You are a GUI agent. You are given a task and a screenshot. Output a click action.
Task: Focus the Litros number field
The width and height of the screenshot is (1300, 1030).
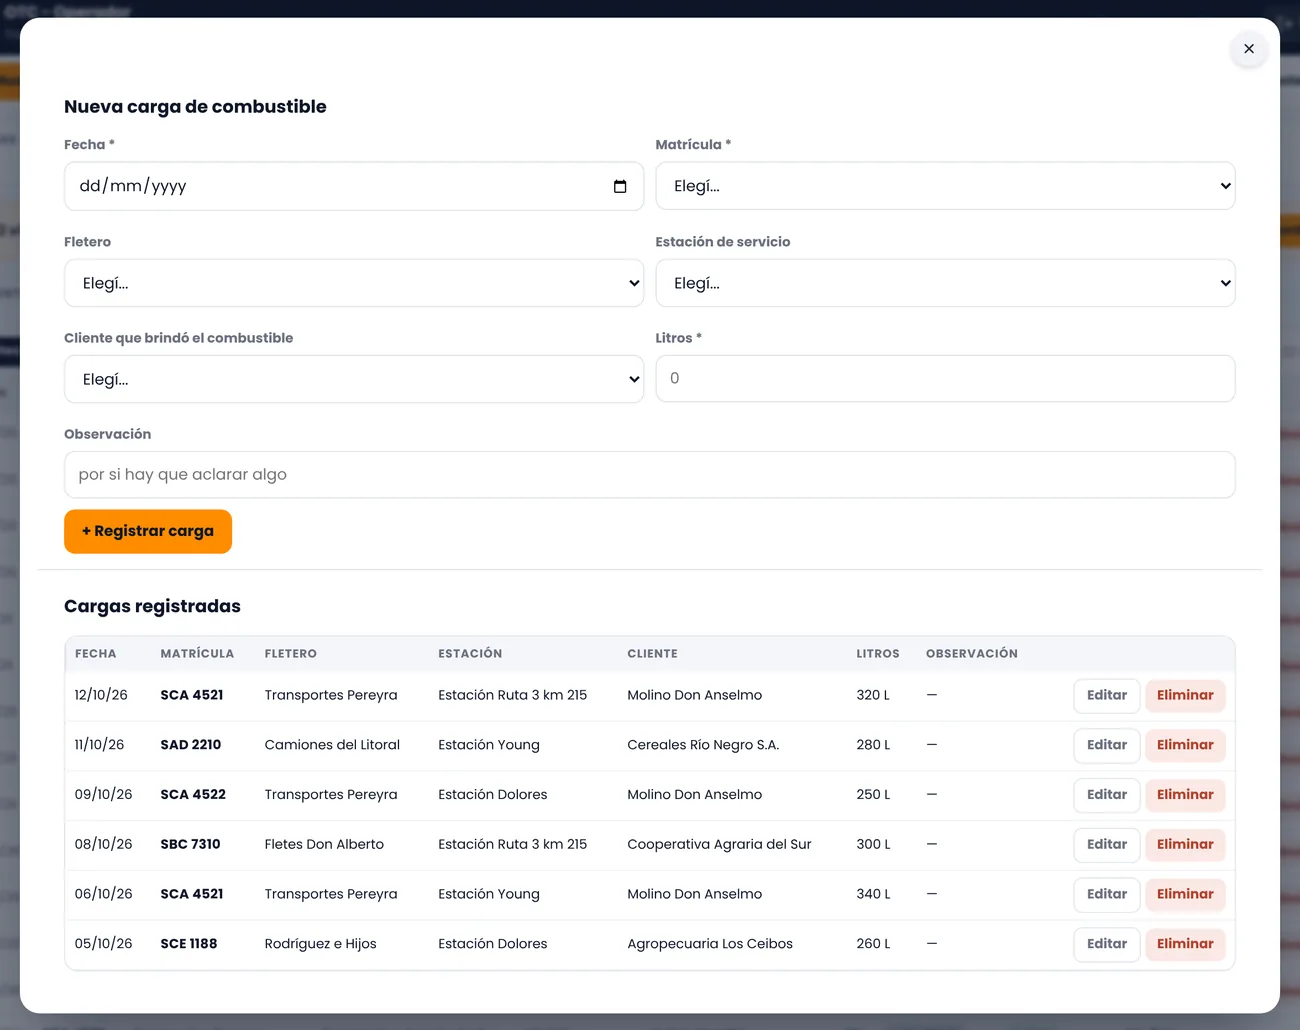[x=945, y=379]
